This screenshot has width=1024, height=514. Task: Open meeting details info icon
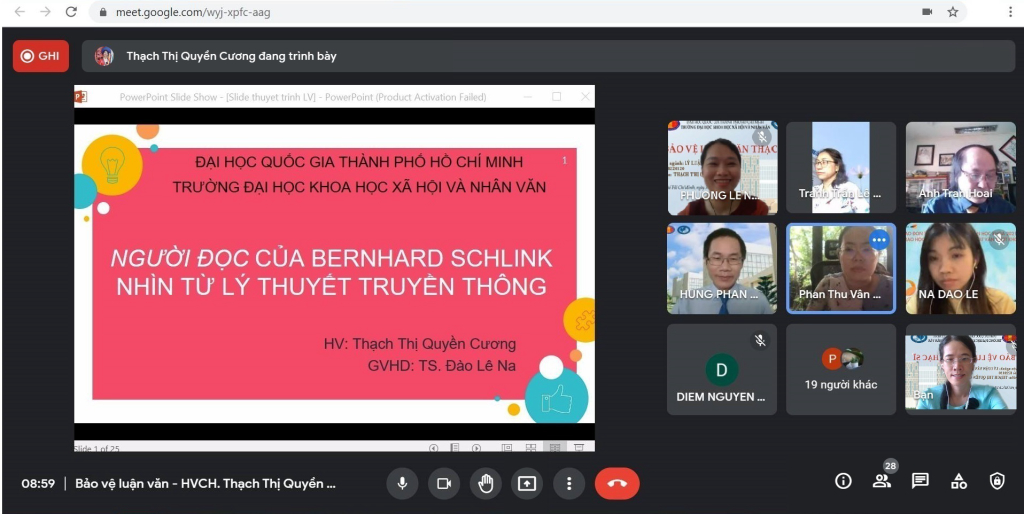point(843,481)
